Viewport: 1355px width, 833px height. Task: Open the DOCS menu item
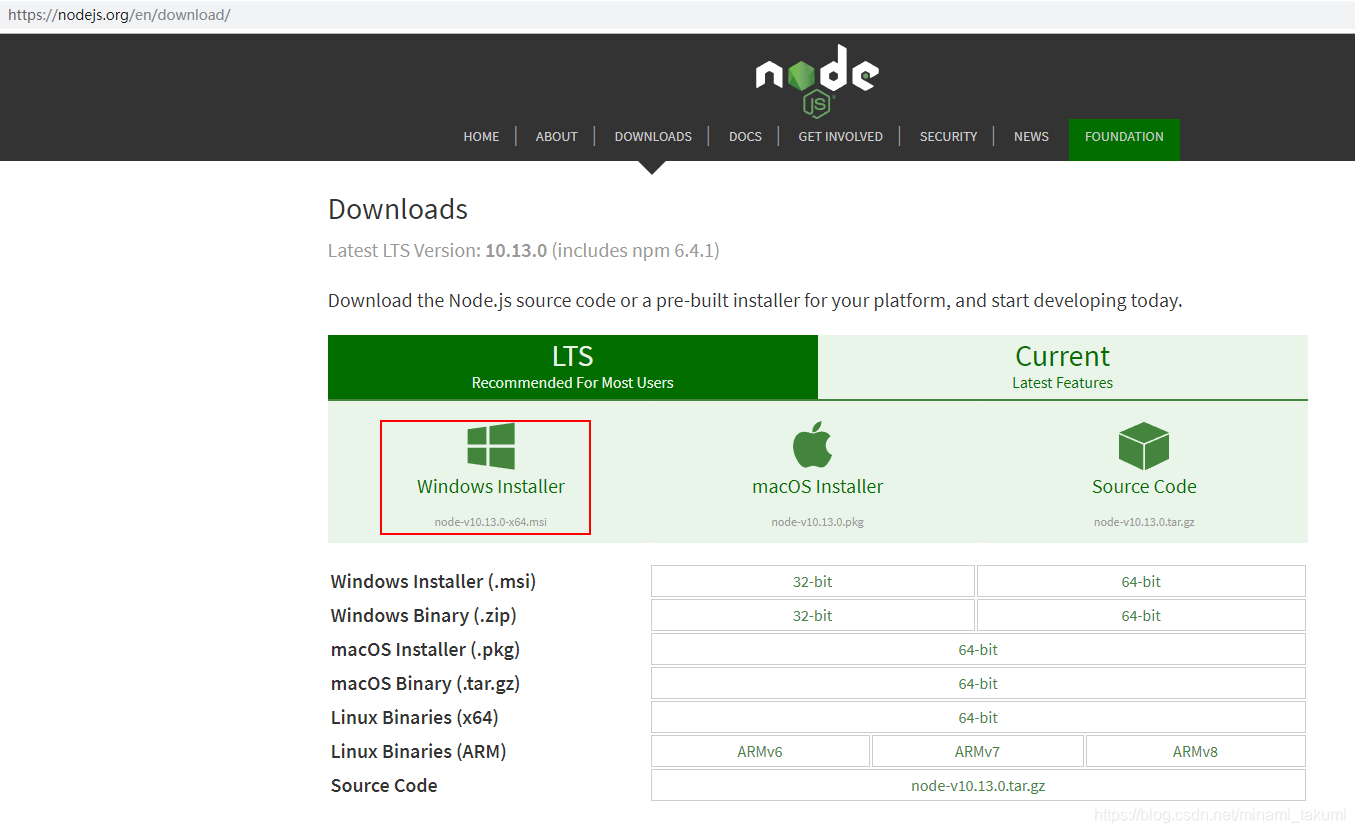coord(745,137)
